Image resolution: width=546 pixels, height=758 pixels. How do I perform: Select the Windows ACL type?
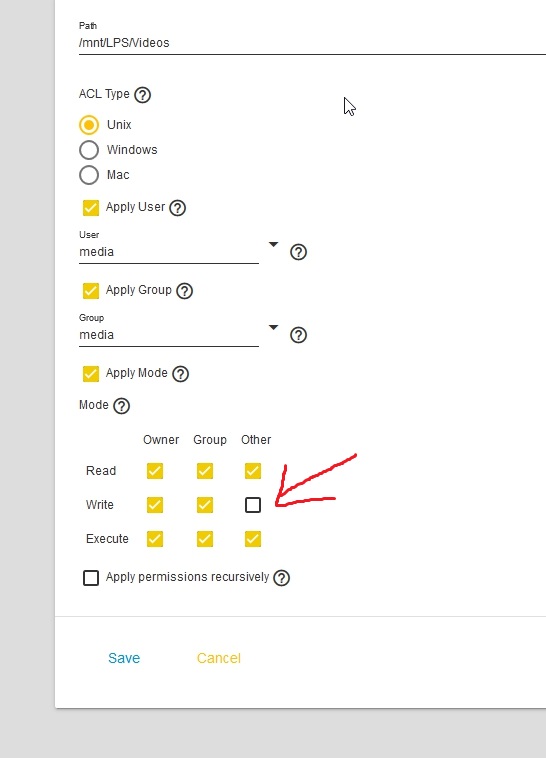[x=89, y=150]
